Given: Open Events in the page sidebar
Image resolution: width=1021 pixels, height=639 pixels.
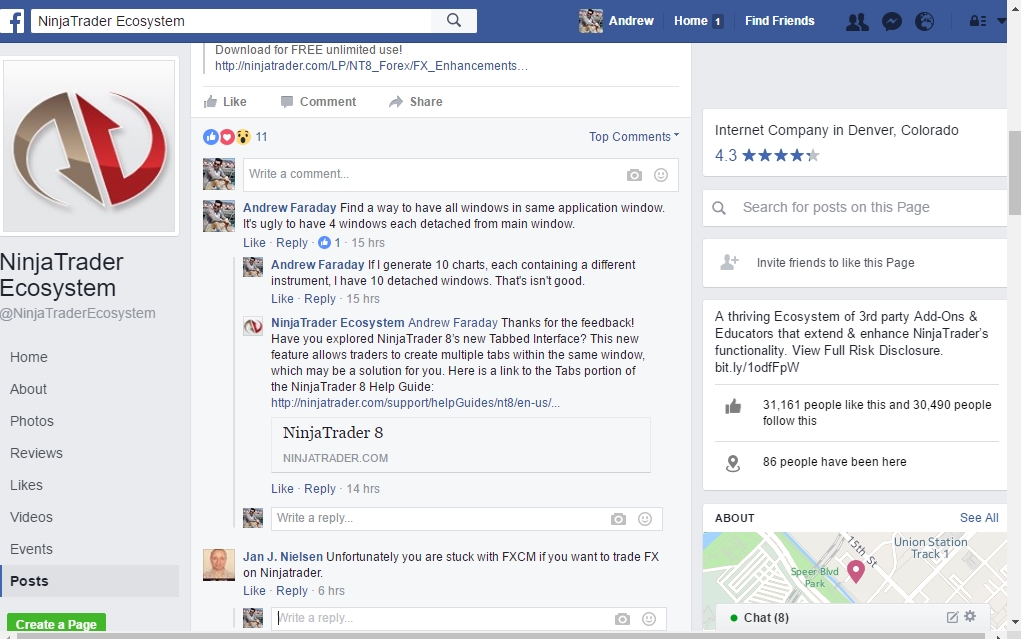Looking at the screenshot, I should (31, 549).
